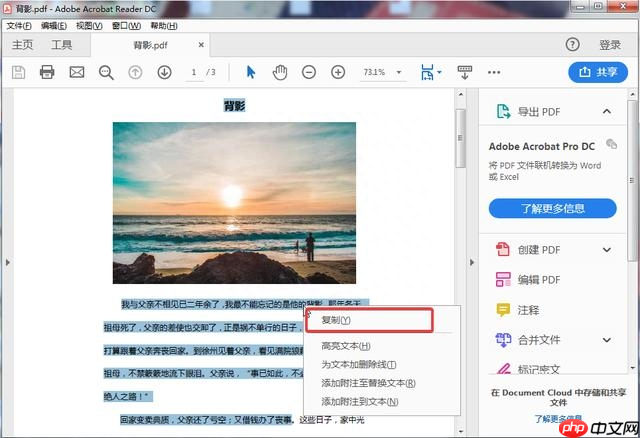640x438 pixels.
Task: Click the 标记密文 redact tool icon
Action: tap(504, 369)
